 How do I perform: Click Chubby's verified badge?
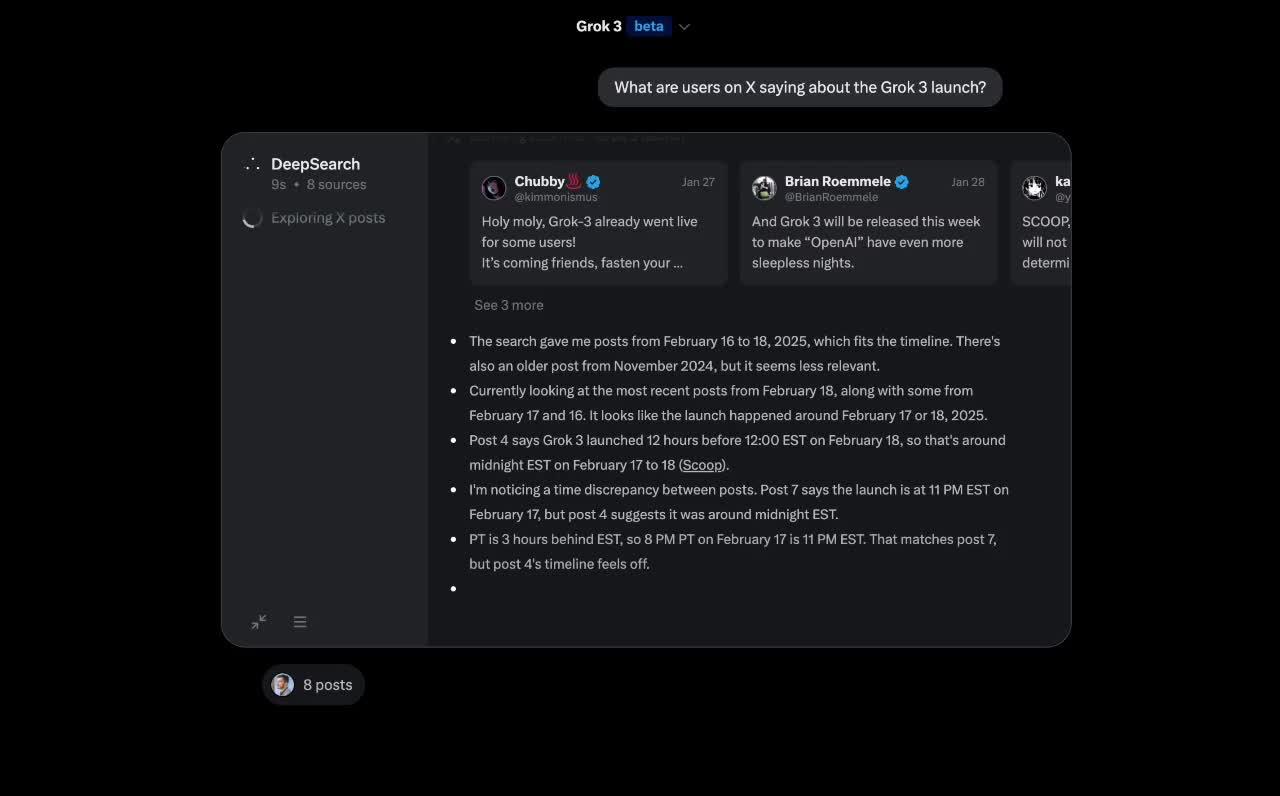(593, 182)
